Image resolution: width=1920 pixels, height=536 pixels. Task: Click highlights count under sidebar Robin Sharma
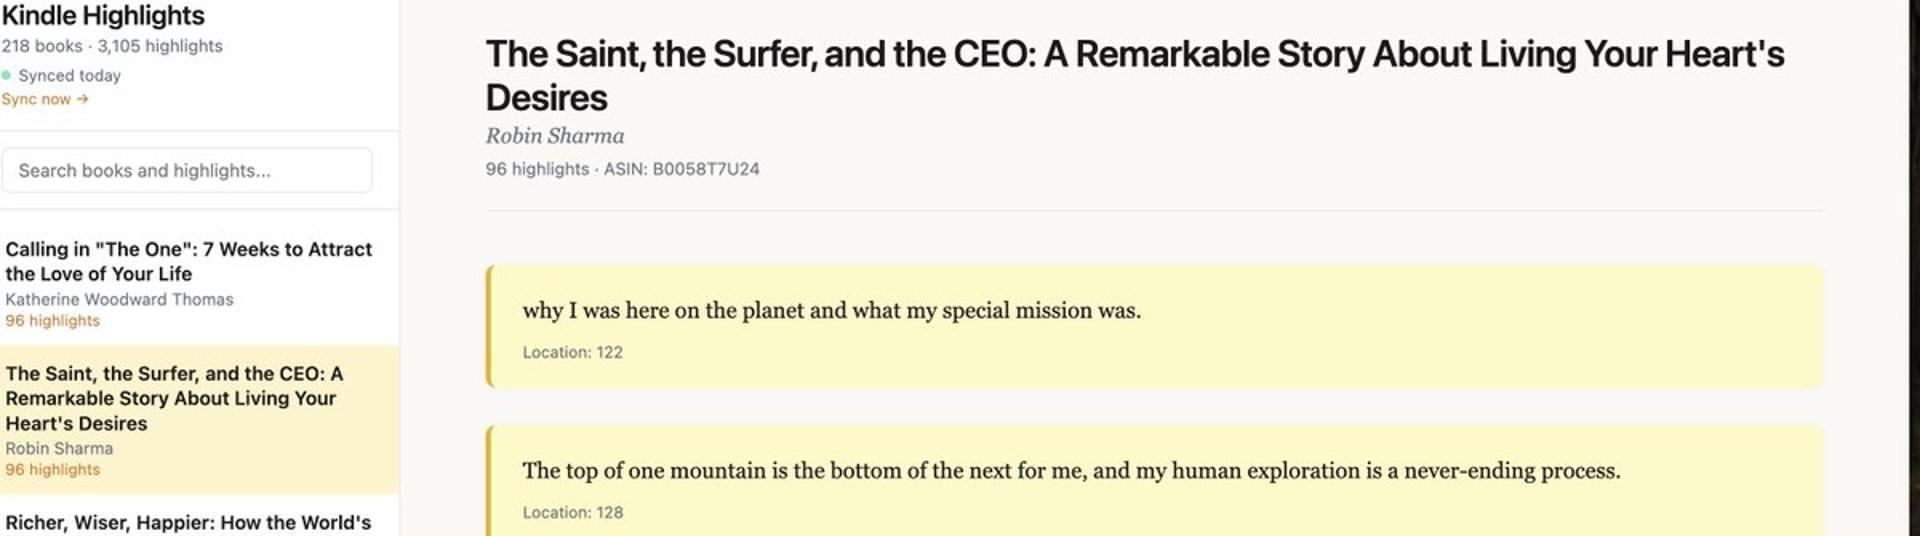53,470
